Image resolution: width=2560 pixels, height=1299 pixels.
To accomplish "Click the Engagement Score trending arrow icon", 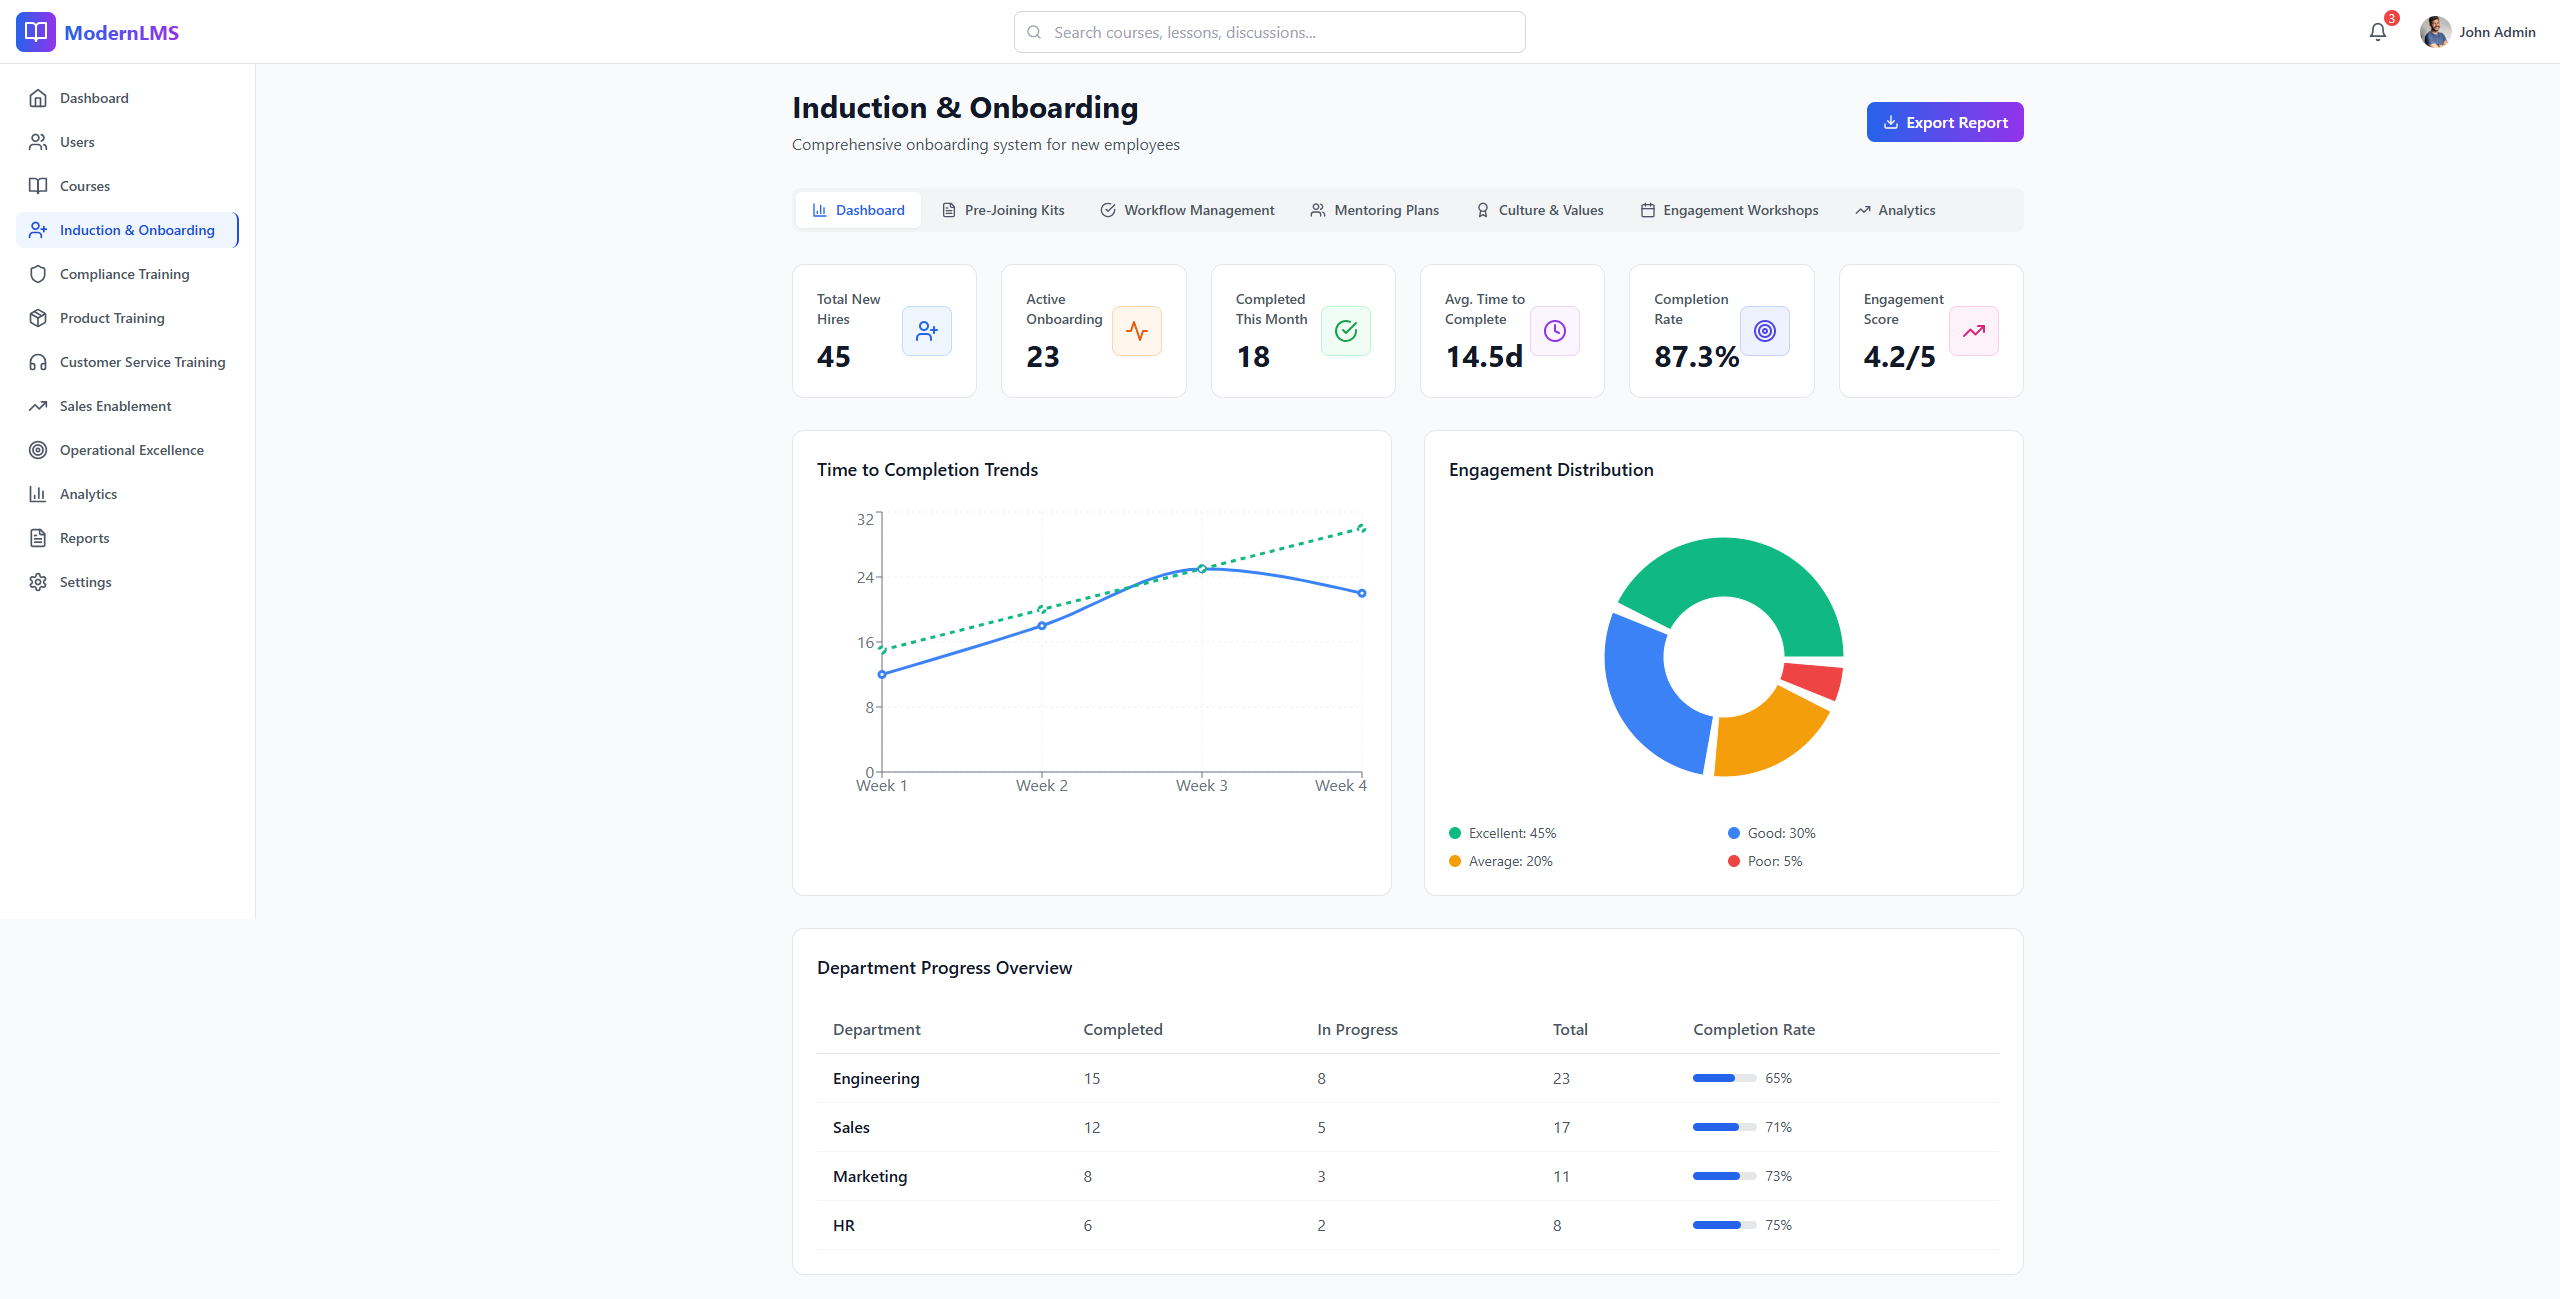I will point(1973,331).
